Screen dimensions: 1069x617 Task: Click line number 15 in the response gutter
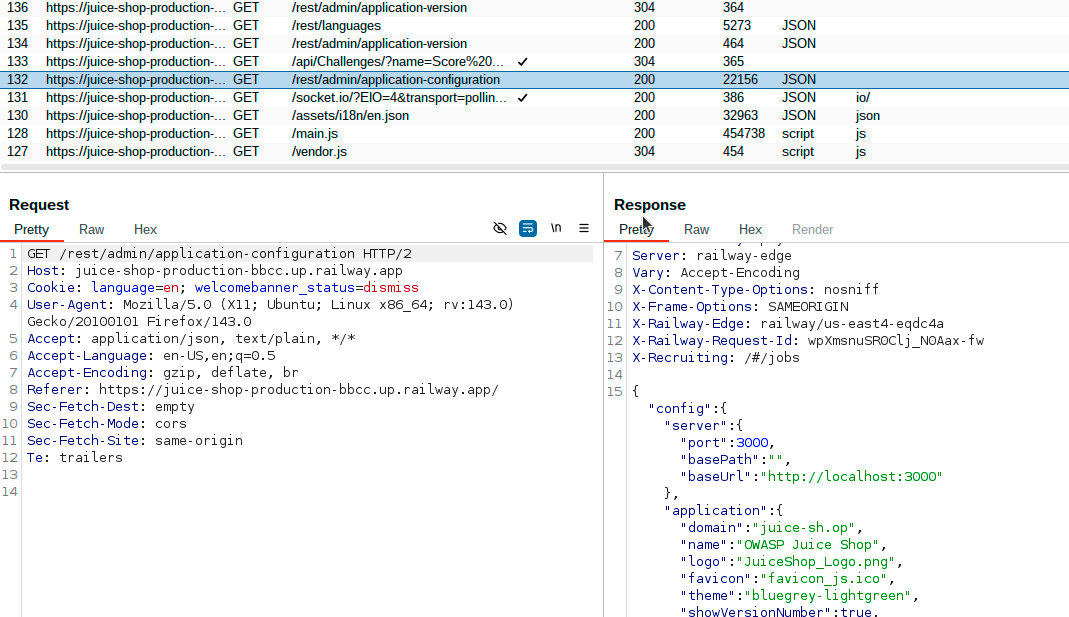pos(614,391)
